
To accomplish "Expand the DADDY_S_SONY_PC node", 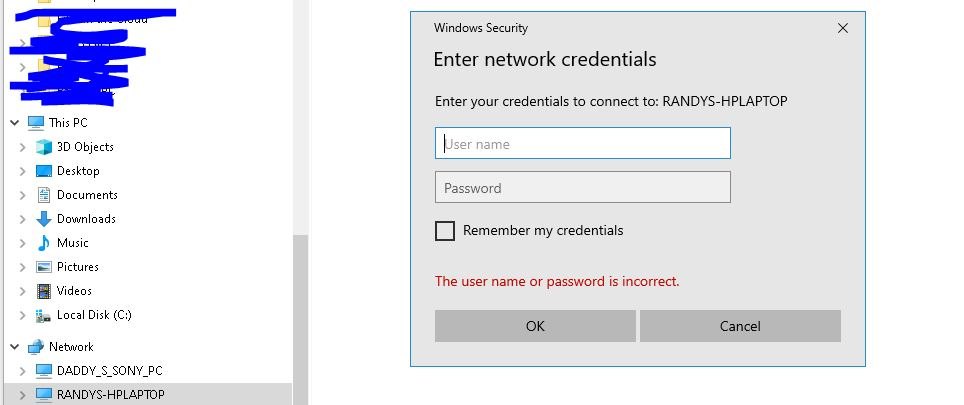I will pos(23,371).
